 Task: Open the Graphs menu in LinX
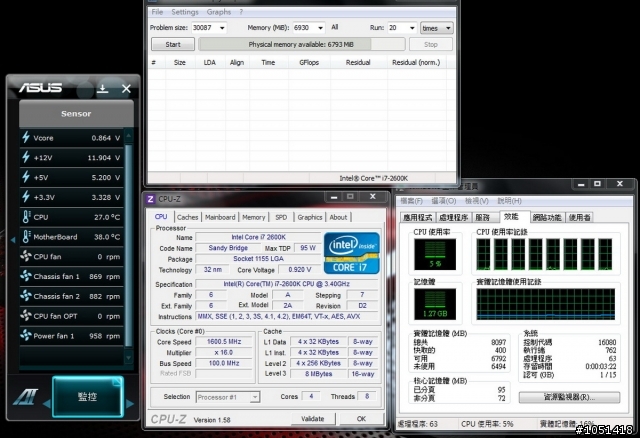[219, 12]
